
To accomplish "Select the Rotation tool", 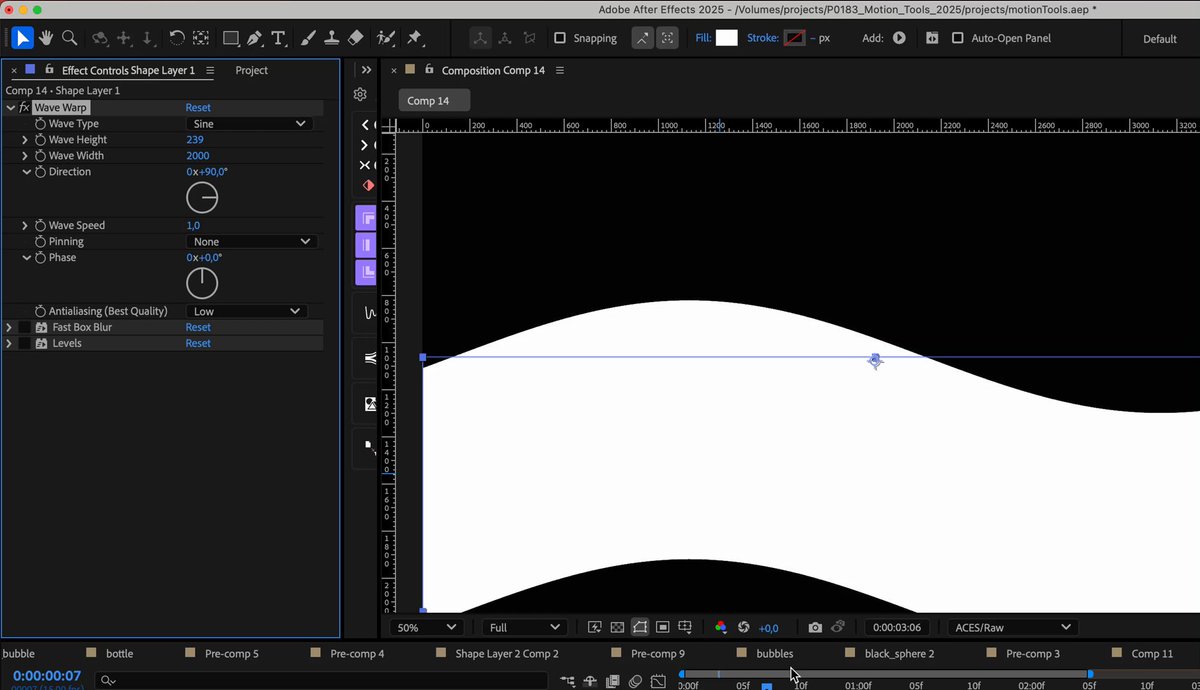I will point(176,38).
